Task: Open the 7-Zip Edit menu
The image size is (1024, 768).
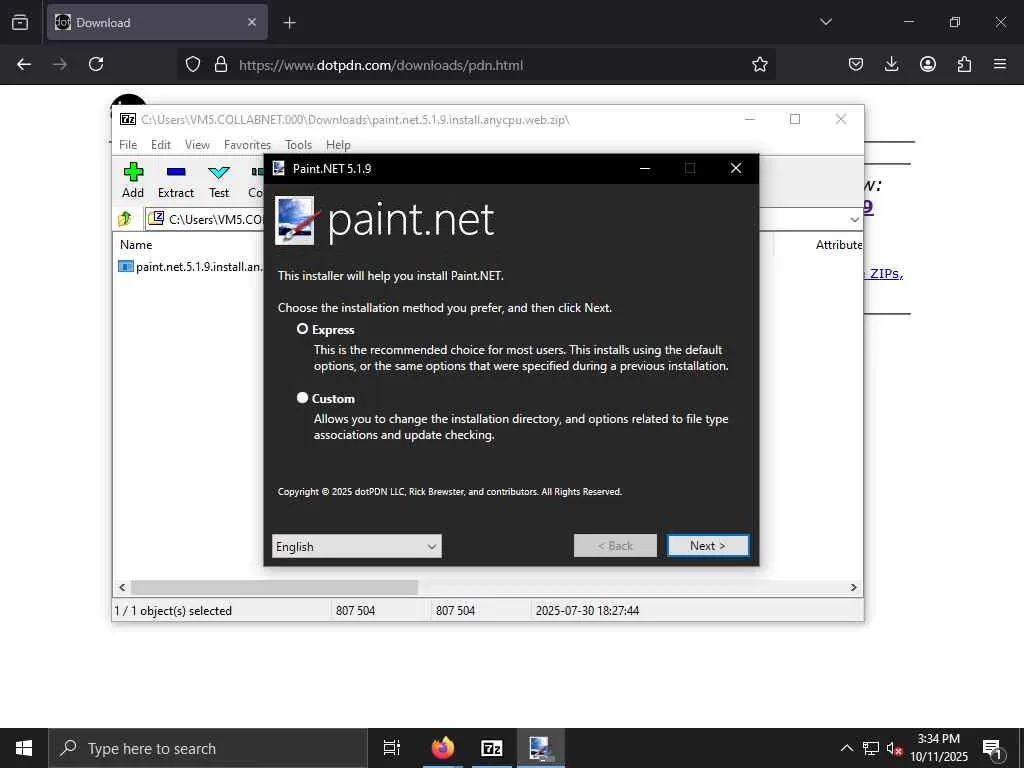Action: pos(161,144)
